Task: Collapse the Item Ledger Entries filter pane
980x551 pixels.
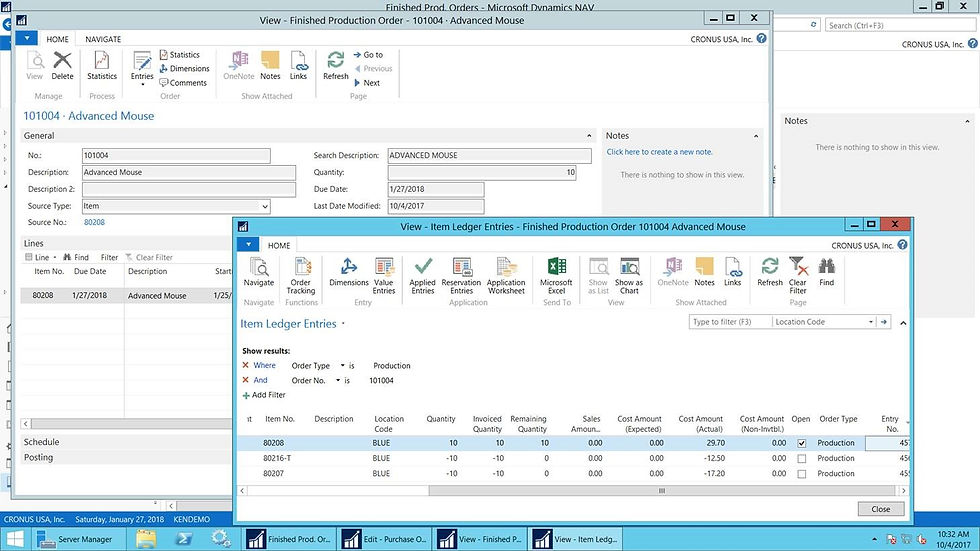Action: [903, 323]
